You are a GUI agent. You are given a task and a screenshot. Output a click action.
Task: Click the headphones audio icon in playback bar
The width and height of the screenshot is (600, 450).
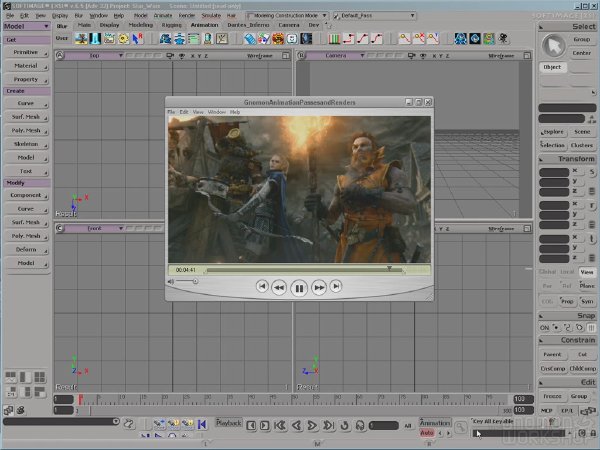(x=360, y=425)
